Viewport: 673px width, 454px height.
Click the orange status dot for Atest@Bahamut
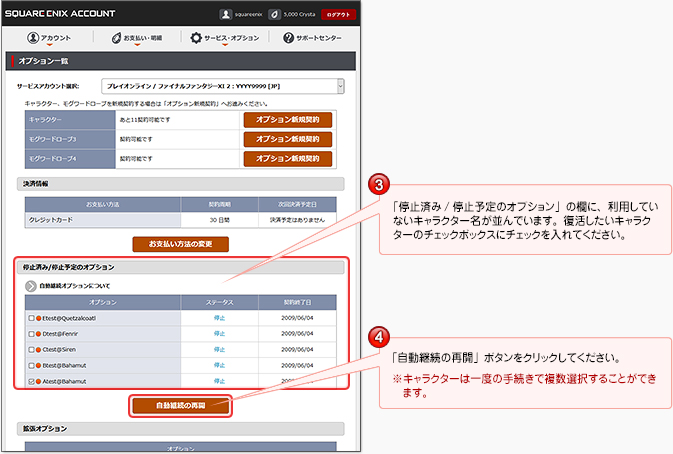[39, 381]
